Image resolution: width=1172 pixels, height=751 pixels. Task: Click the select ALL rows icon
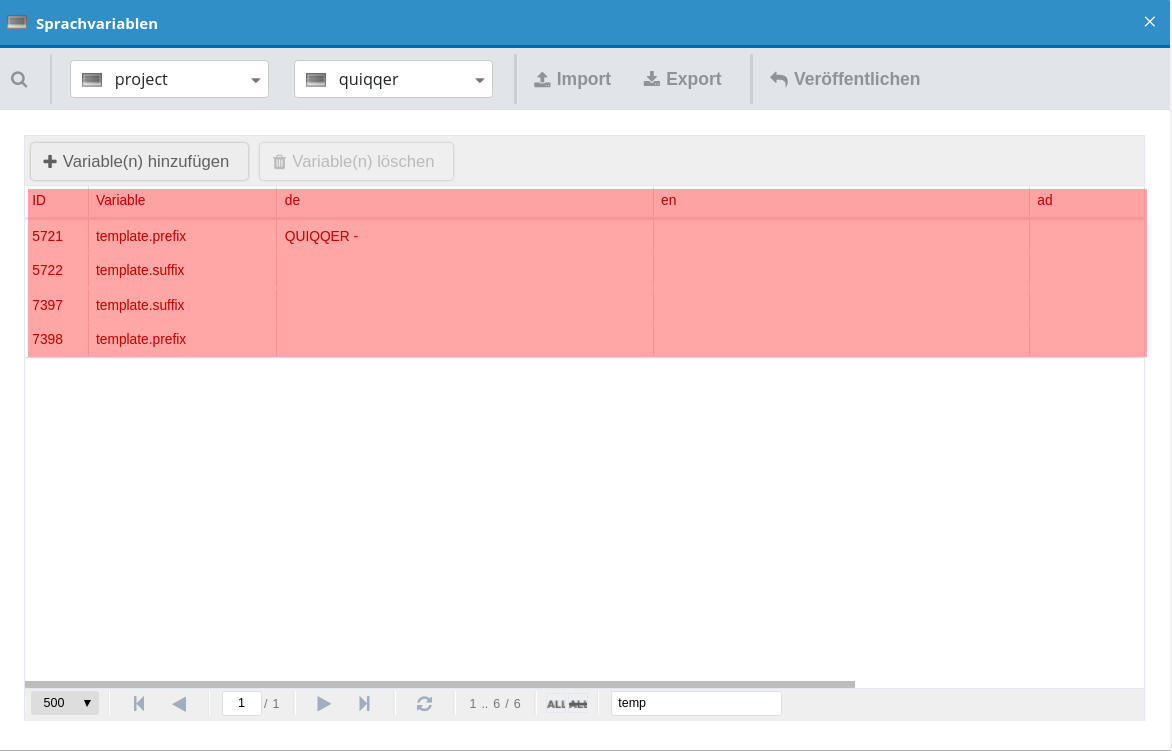point(556,703)
